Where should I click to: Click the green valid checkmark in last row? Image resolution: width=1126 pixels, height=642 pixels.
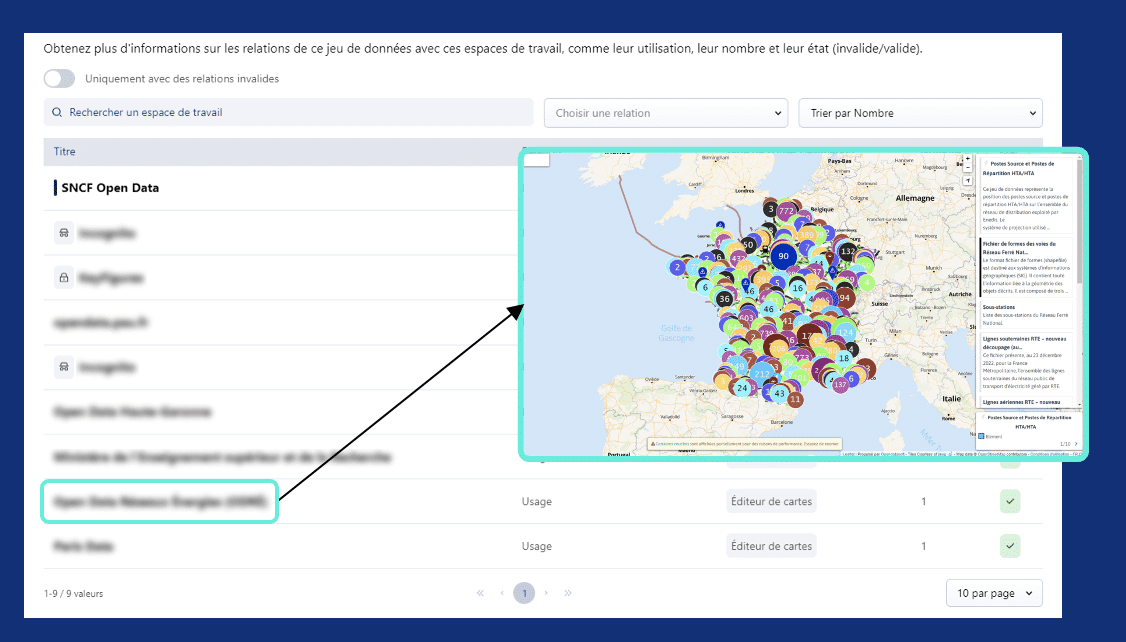1009,546
